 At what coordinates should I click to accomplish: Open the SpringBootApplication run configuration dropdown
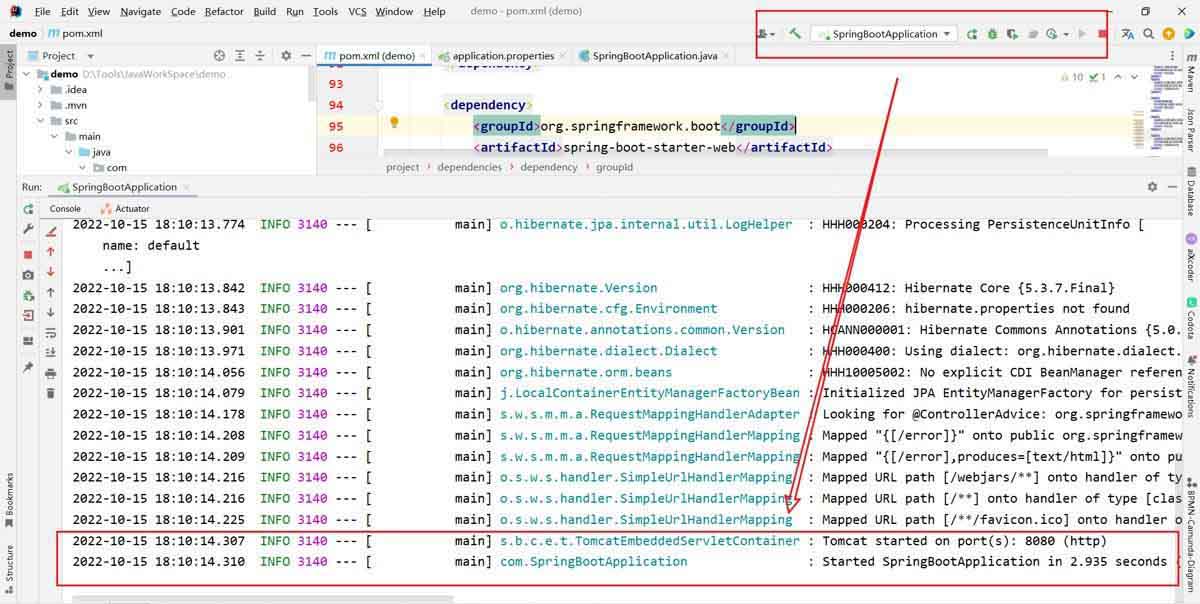tap(884, 34)
